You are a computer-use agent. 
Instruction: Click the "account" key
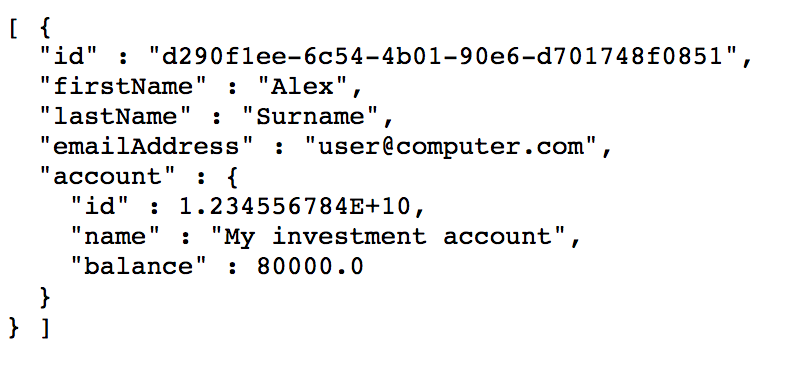point(109,176)
